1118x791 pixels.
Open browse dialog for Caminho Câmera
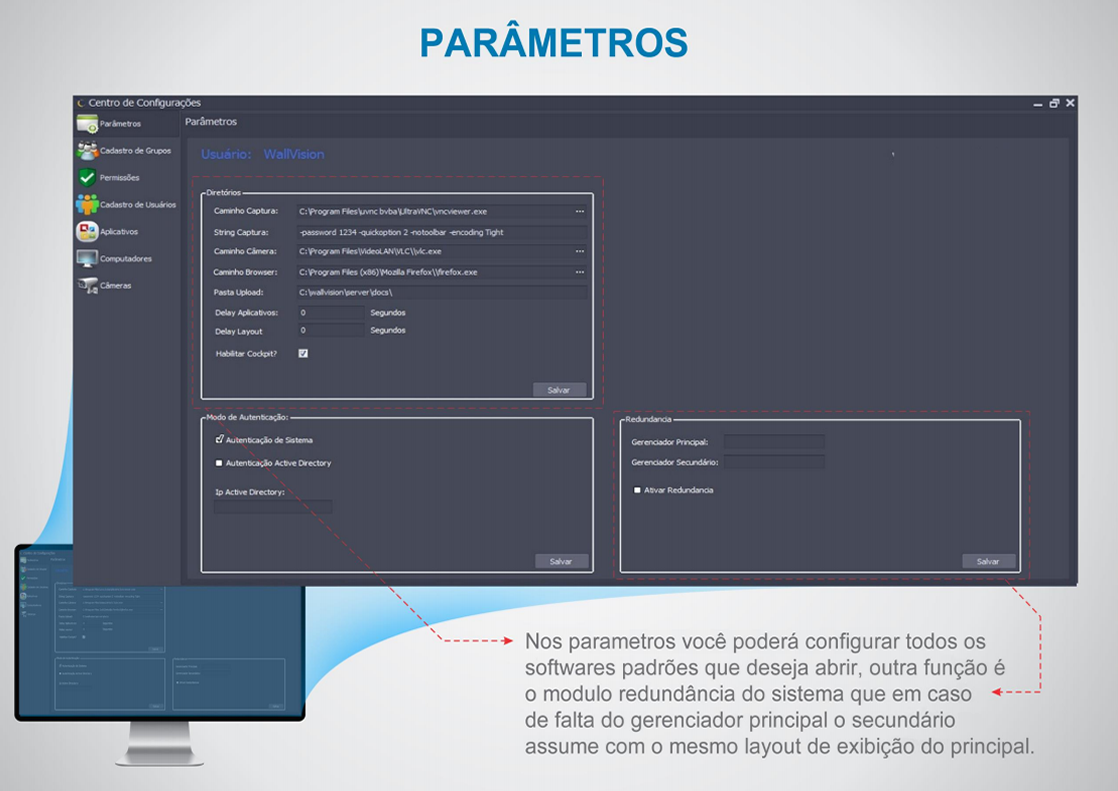click(579, 252)
